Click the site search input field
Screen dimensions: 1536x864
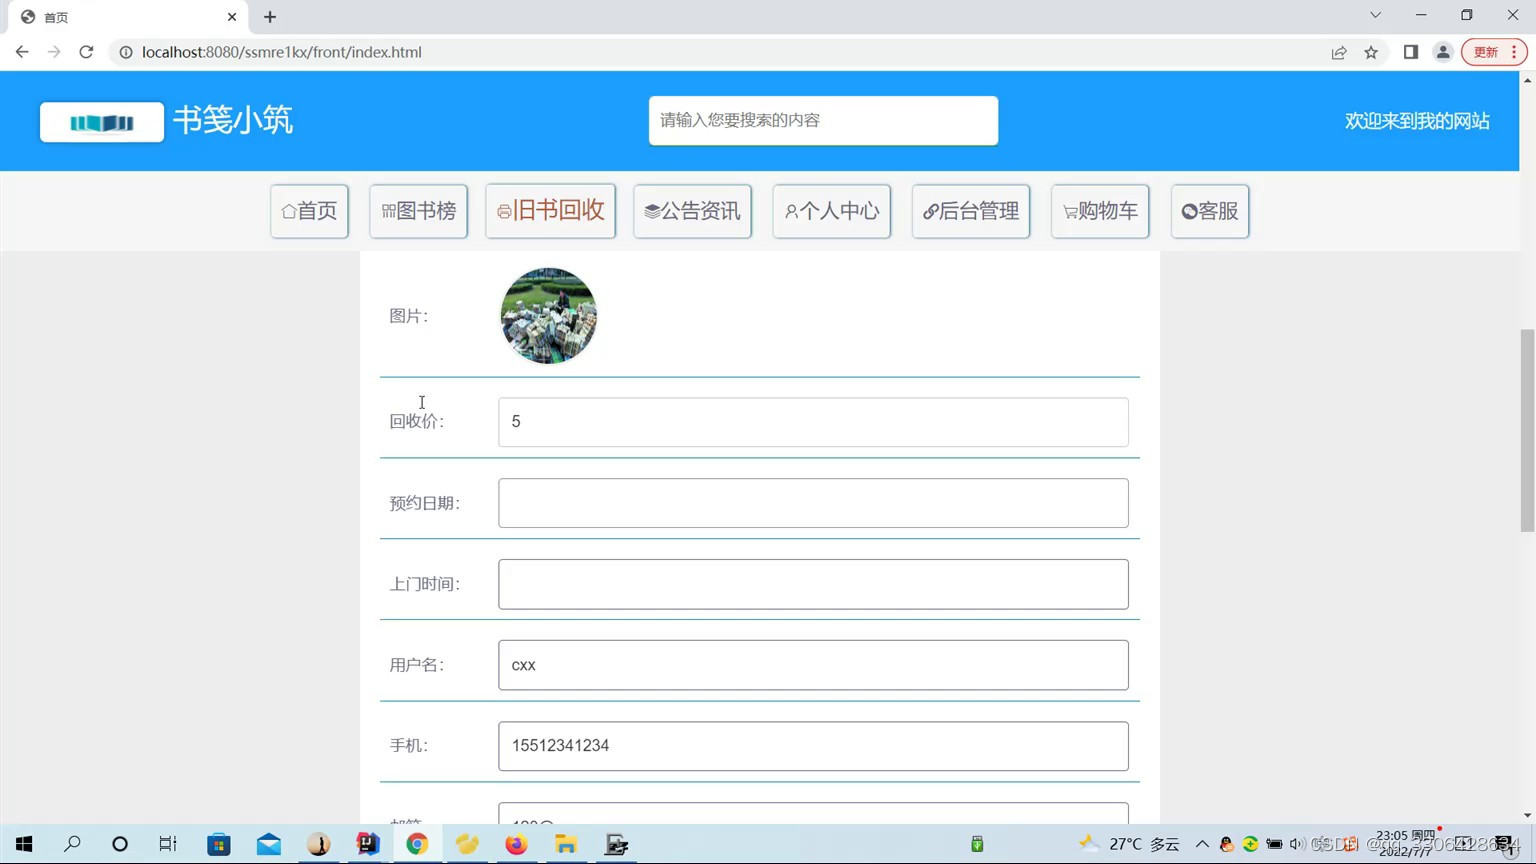(x=822, y=120)
